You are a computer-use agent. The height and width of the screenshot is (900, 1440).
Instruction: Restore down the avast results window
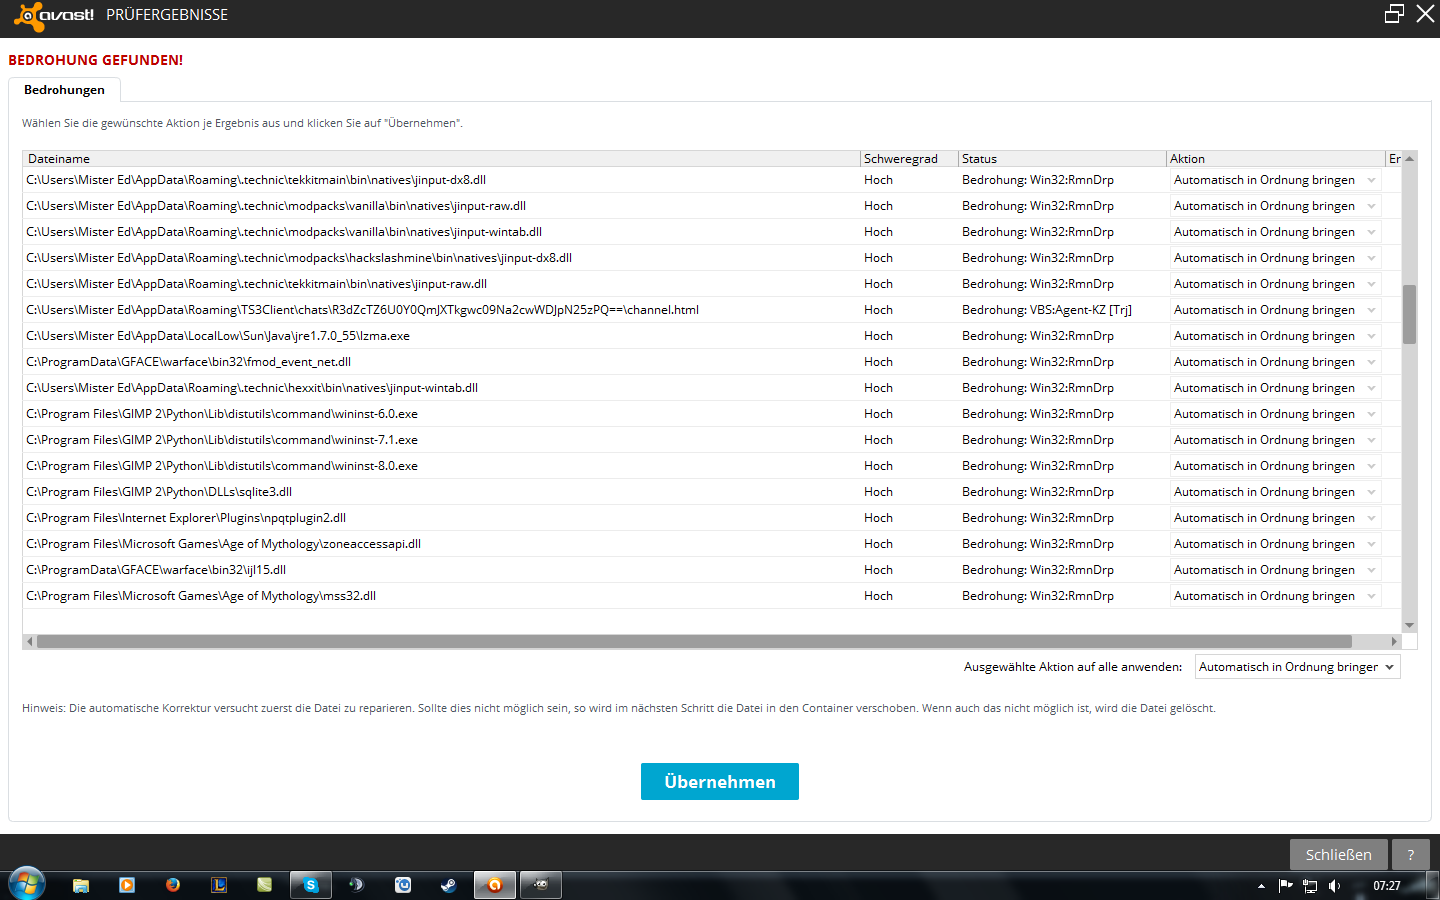[1394, 14]
